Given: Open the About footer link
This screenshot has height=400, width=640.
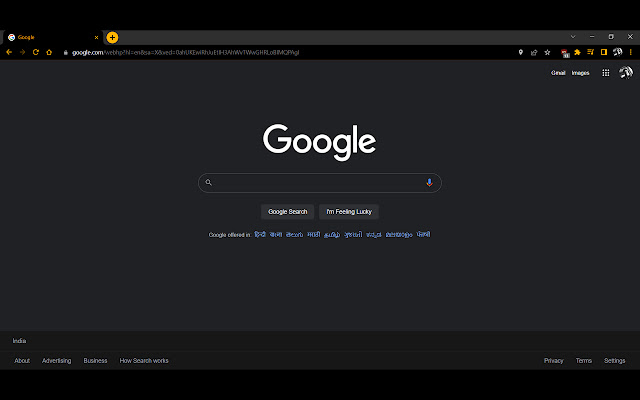Looking at the screenshot, I should [22, 361].
